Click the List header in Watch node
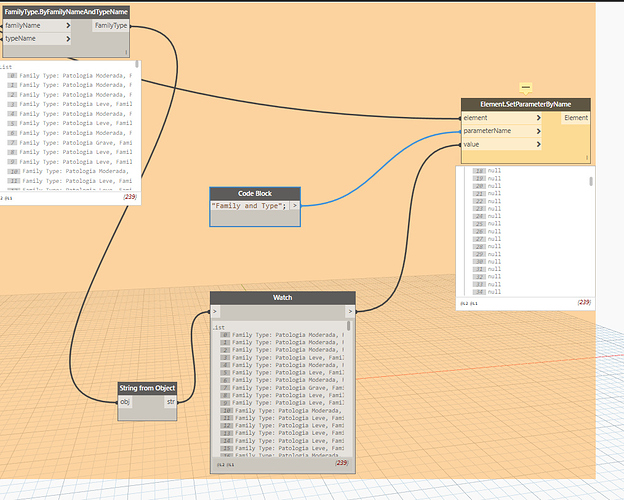Viewport: 624px width, 500px height. pos(218,327)
